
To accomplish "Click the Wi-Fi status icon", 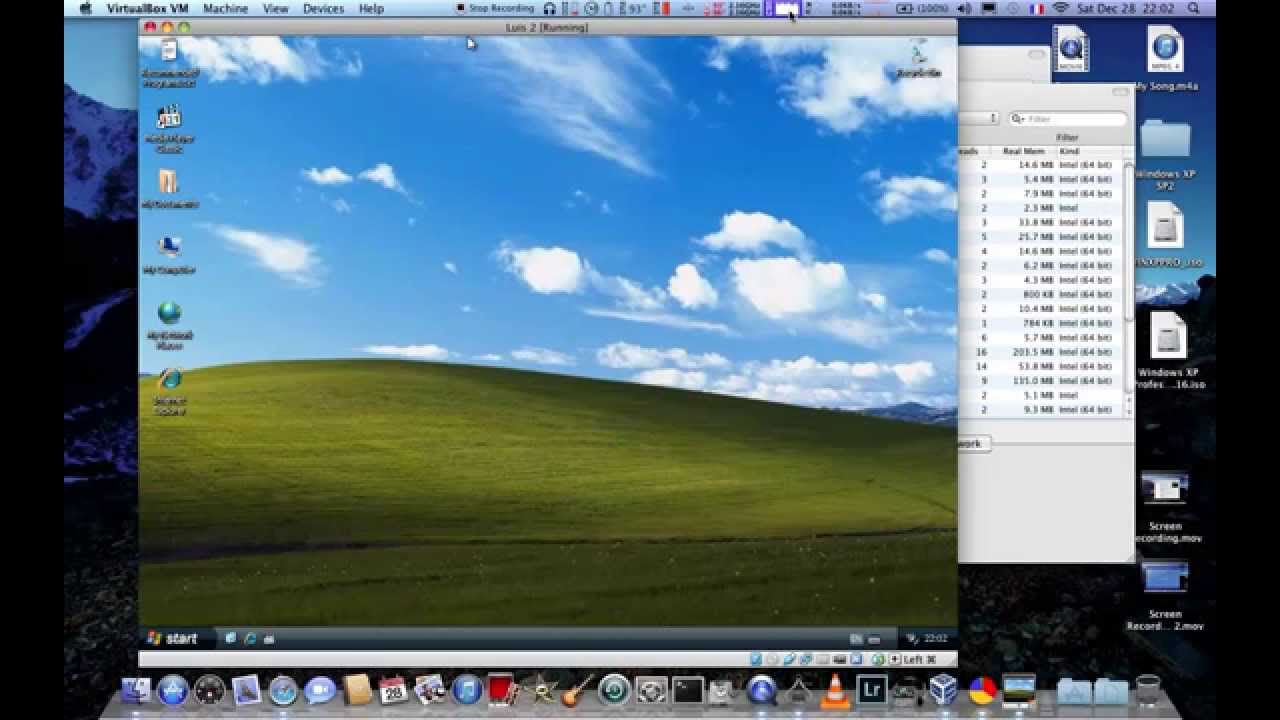I will tap(1060, 8).
